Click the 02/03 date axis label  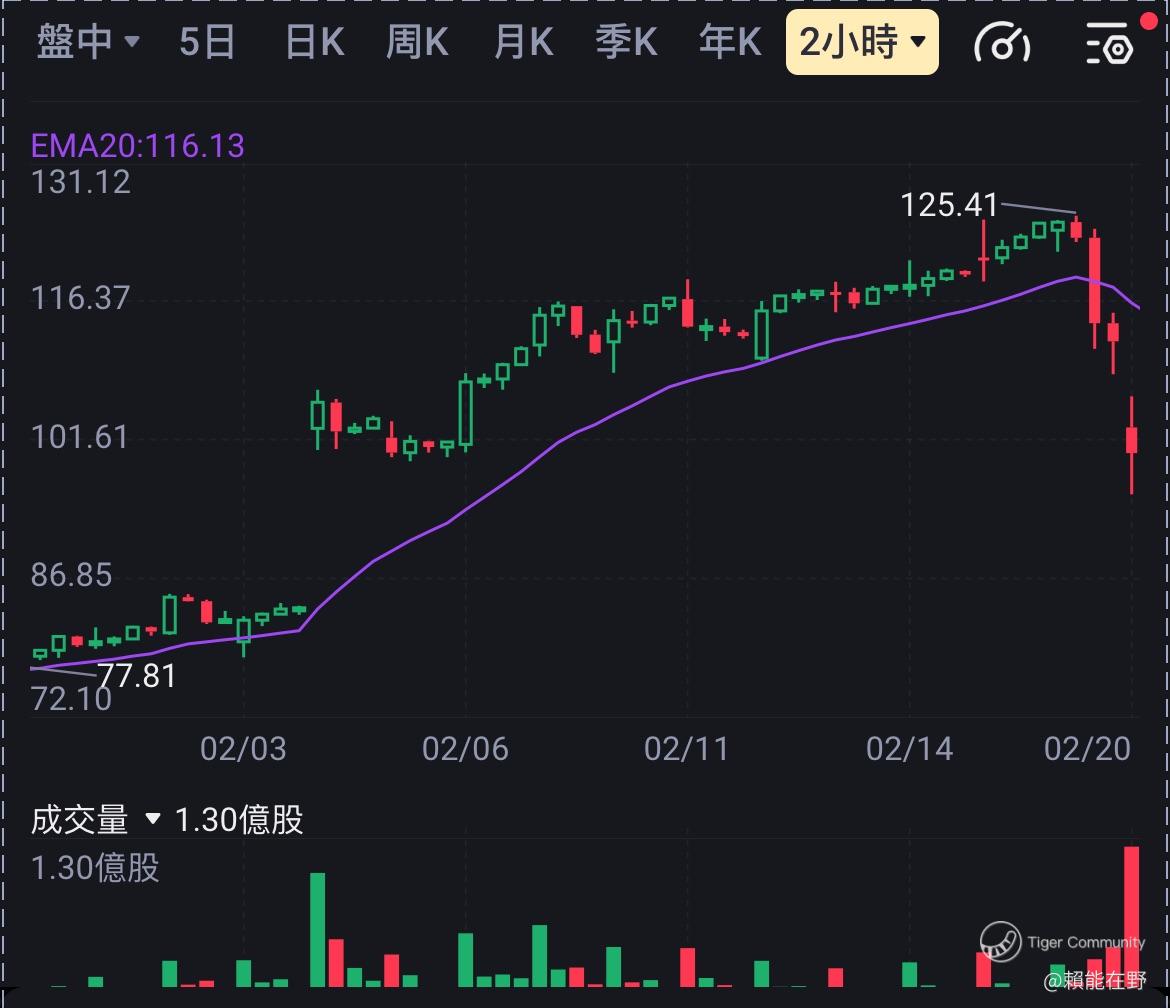coord(243,749)
